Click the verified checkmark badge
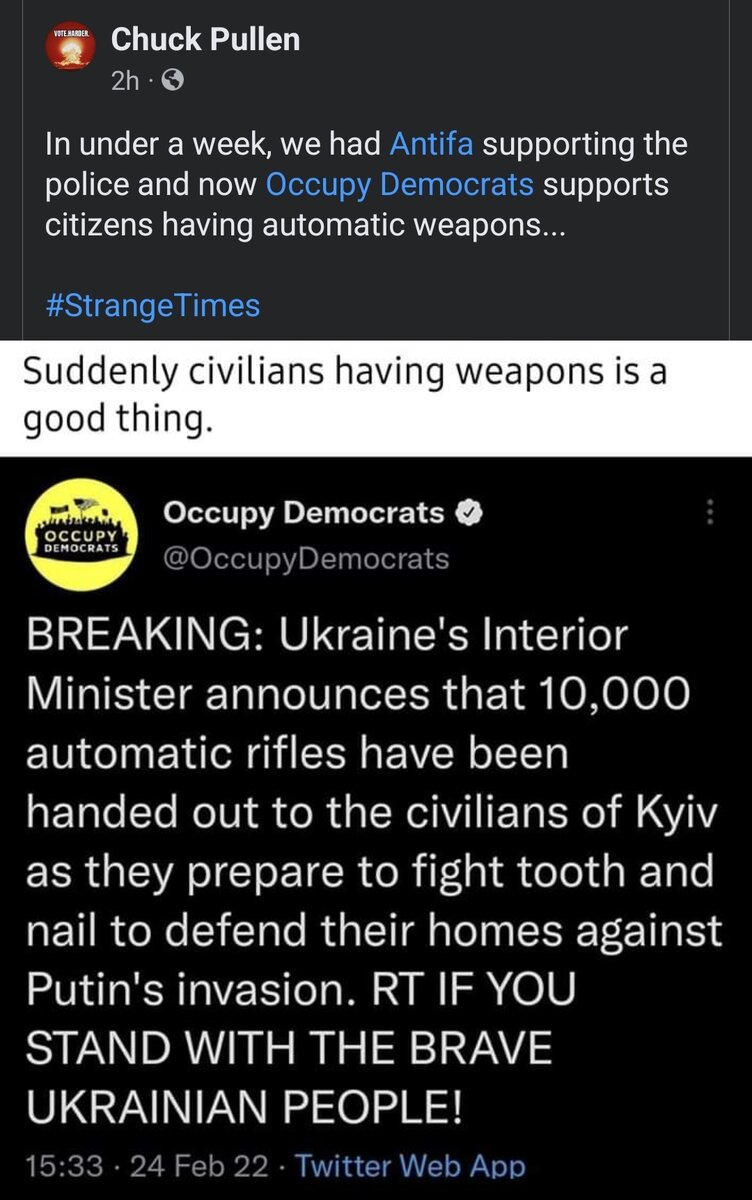 [470, 514]
